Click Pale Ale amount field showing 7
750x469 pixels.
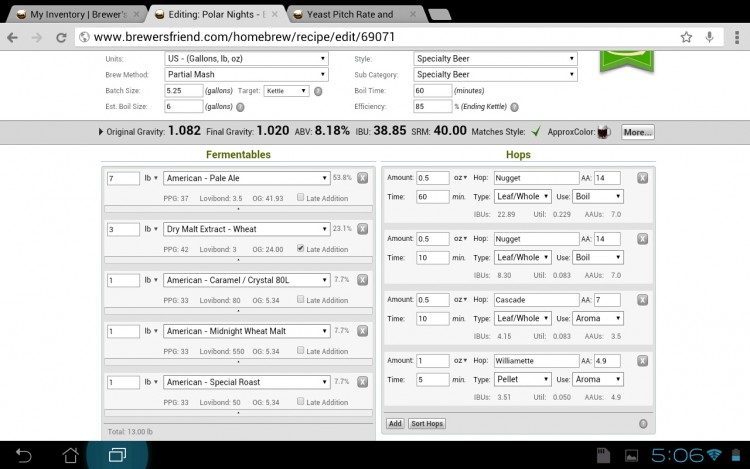click(123, 178)
